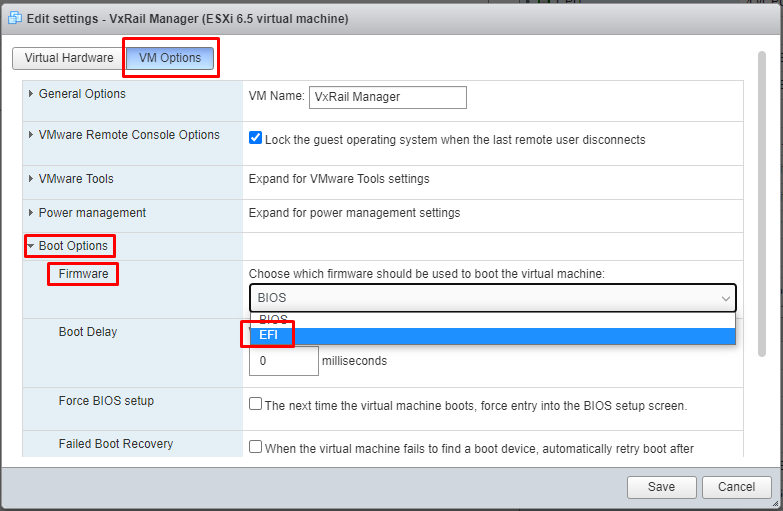This screenshot has width=783, height=511.
Task: Click the Save button
Action: [661, 487]
